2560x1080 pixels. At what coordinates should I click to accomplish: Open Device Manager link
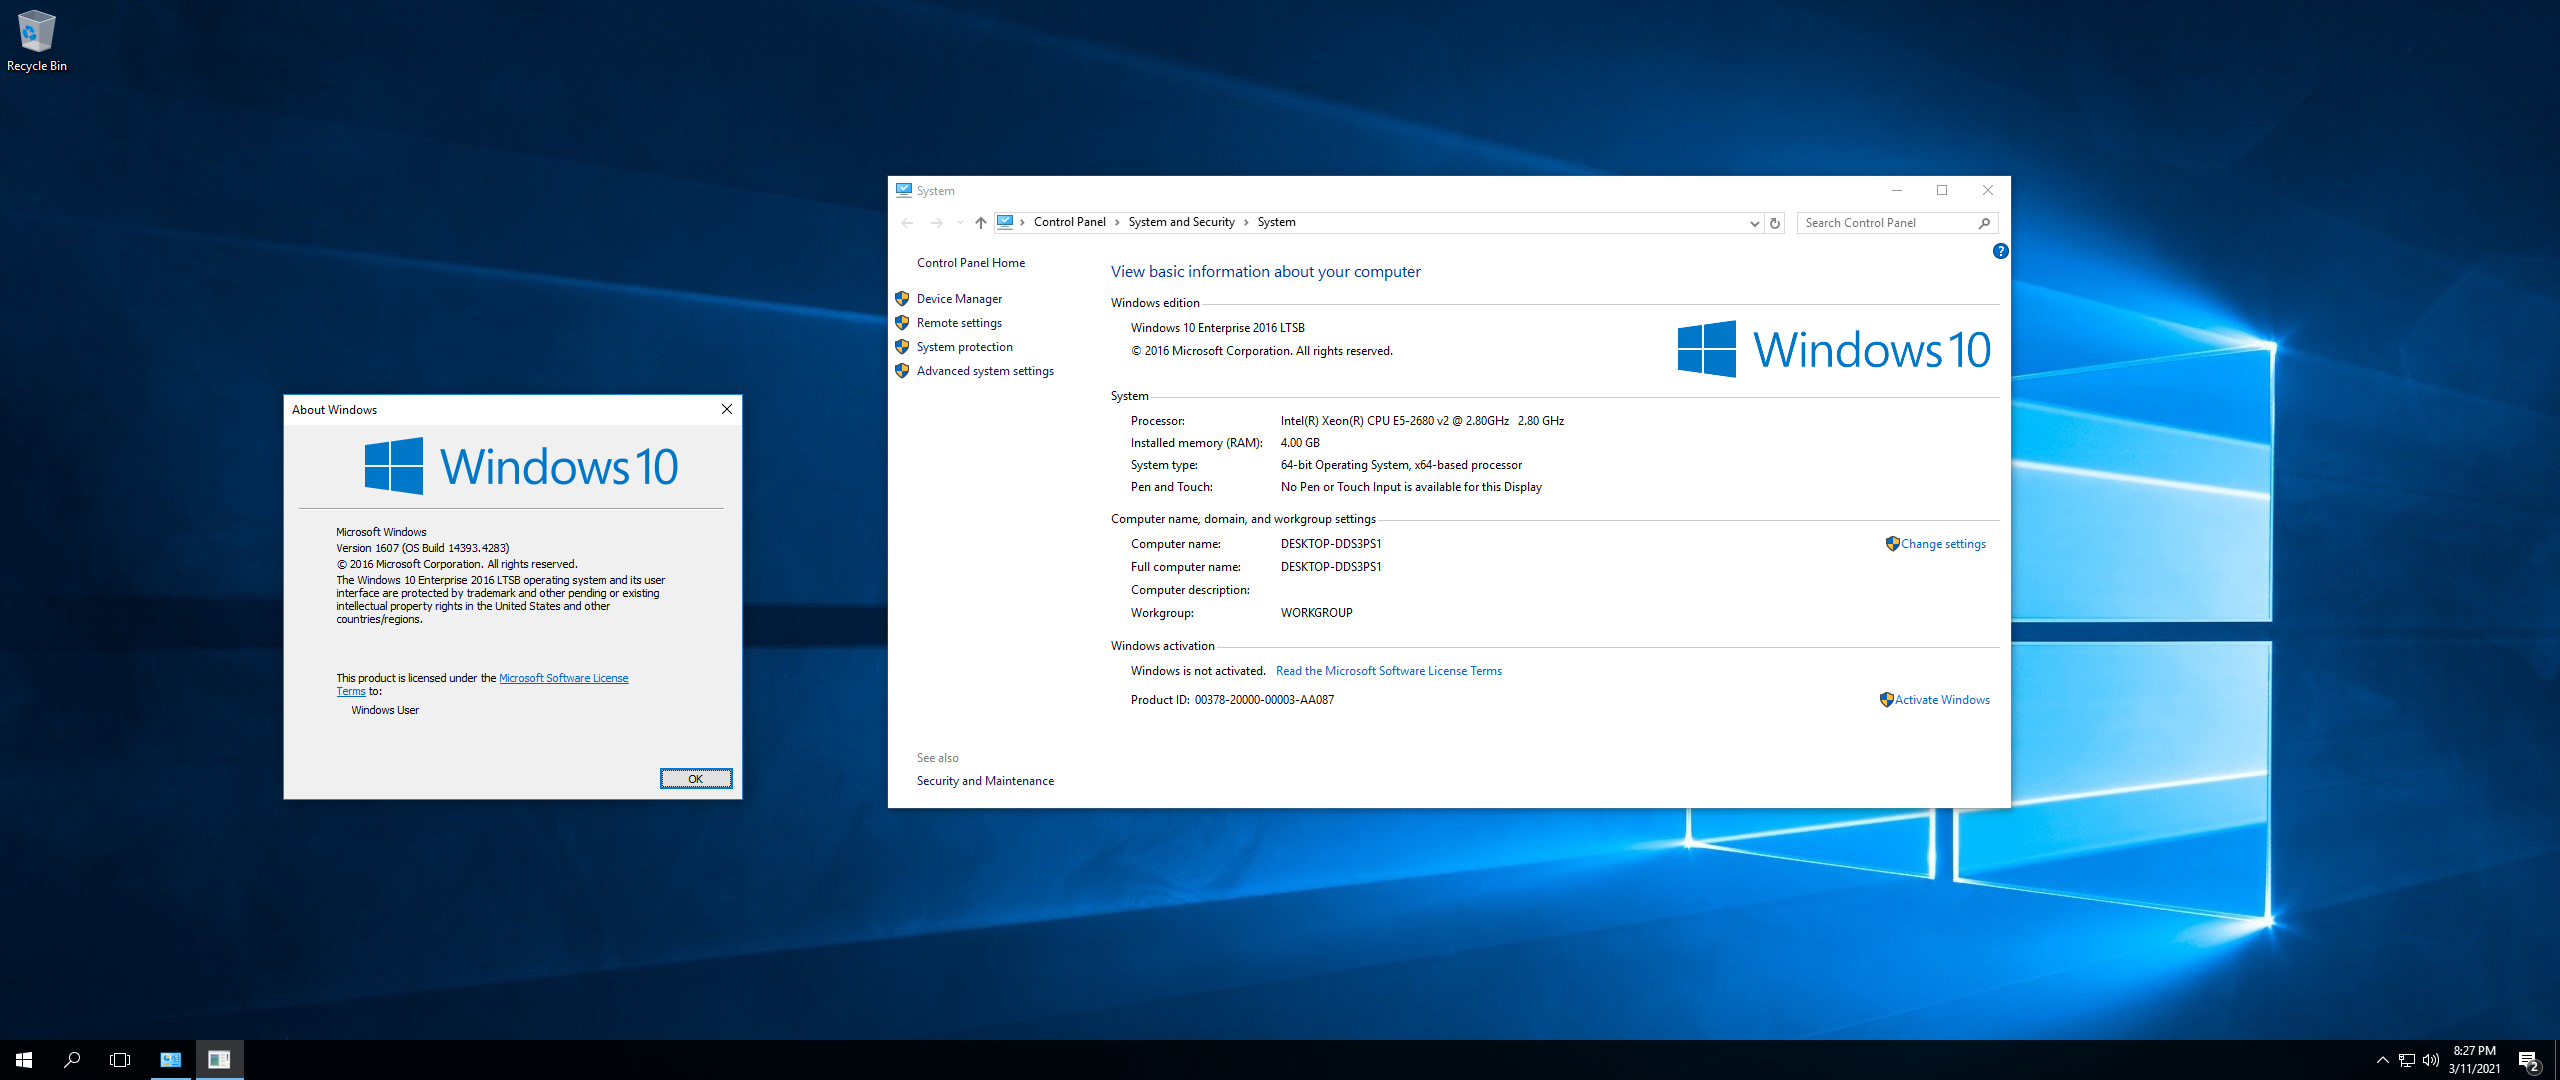(959, 299)
